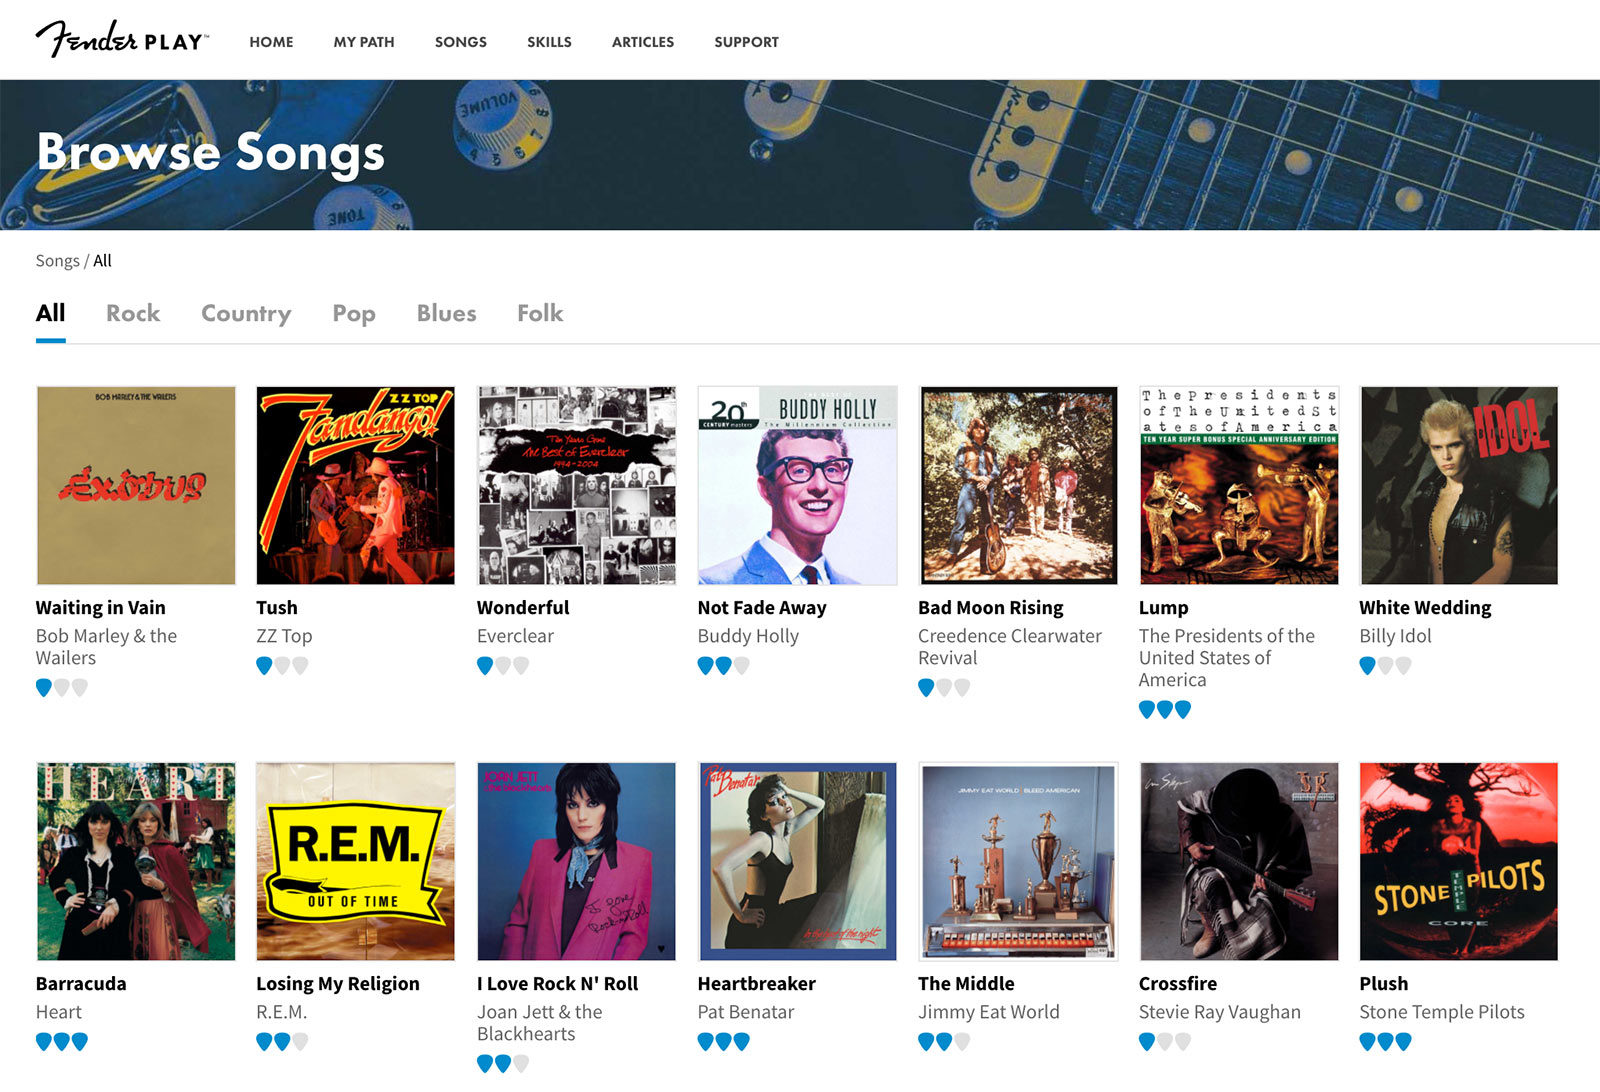Image resolution: width=1600 pixels, height=1092 pixels.
Task: Click difficulty picks under Tush
Action: point(282,665)
